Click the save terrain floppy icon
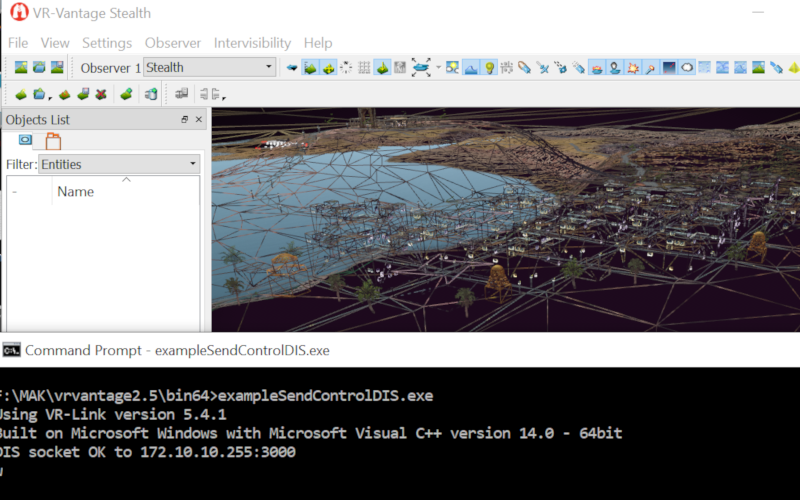This screenshot has width=800, height=500. click(x=83, y=94)
